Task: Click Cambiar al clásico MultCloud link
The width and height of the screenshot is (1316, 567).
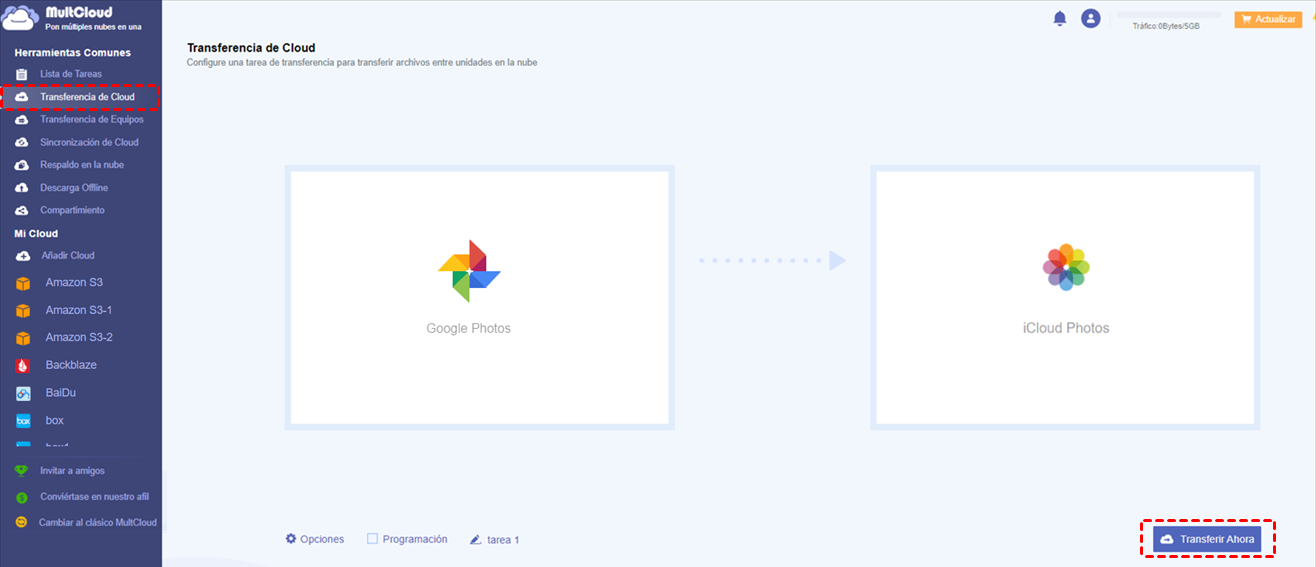Action: (x=97, y=522)
